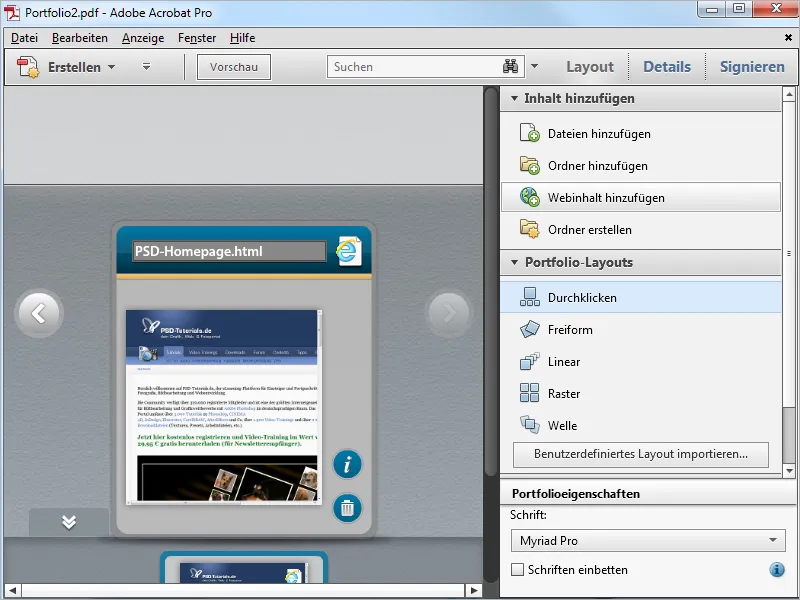Click the blue info icon beside Schriften einbetten
800x600 pixels.
click(777, 569)
